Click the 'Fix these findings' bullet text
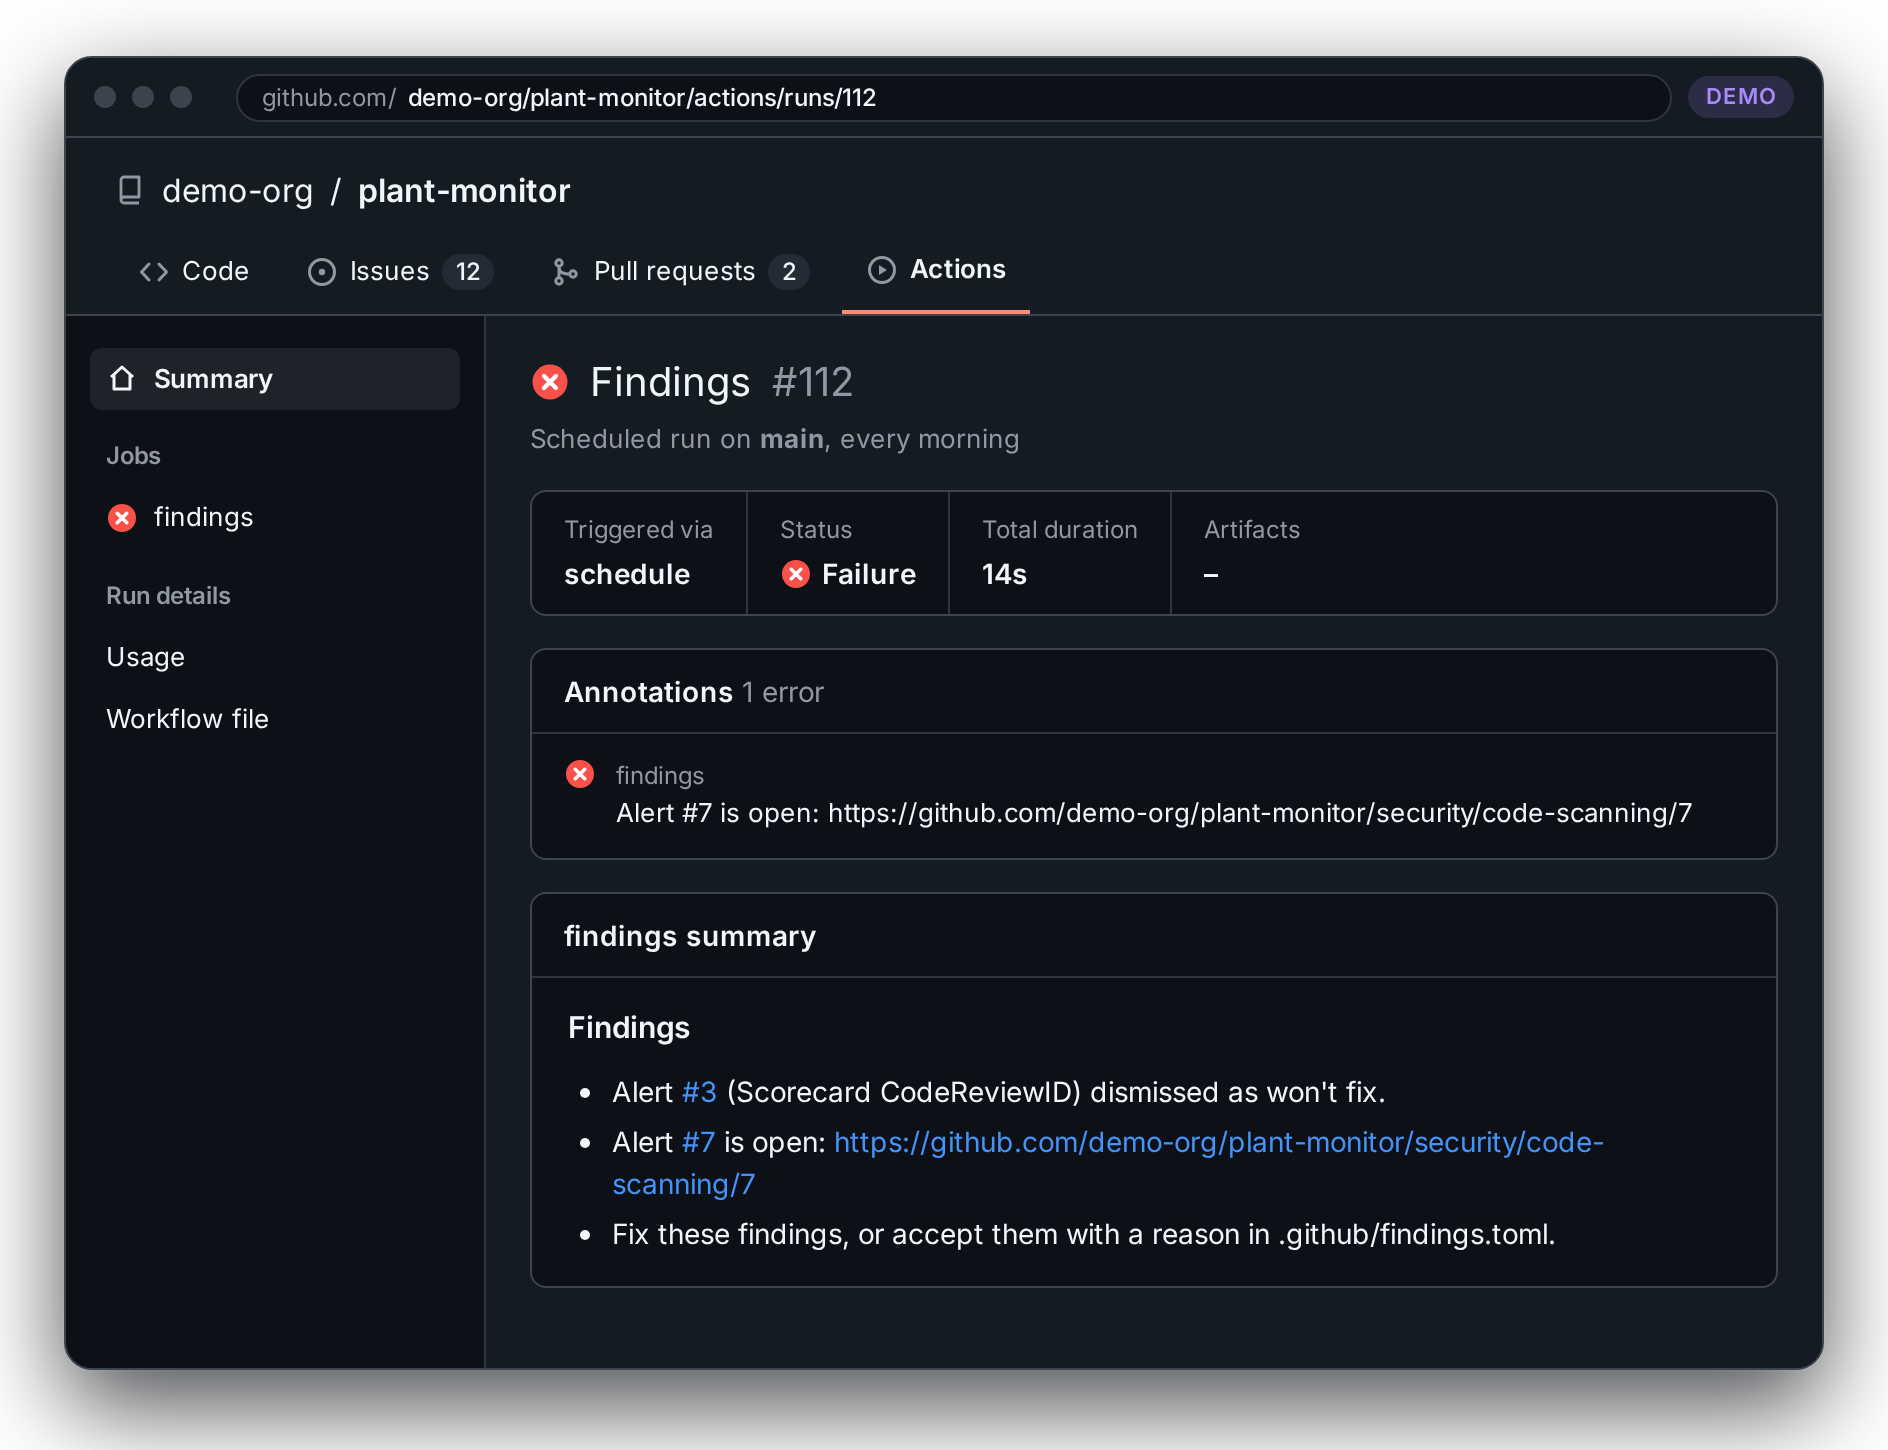 tap(1084, 1234)
